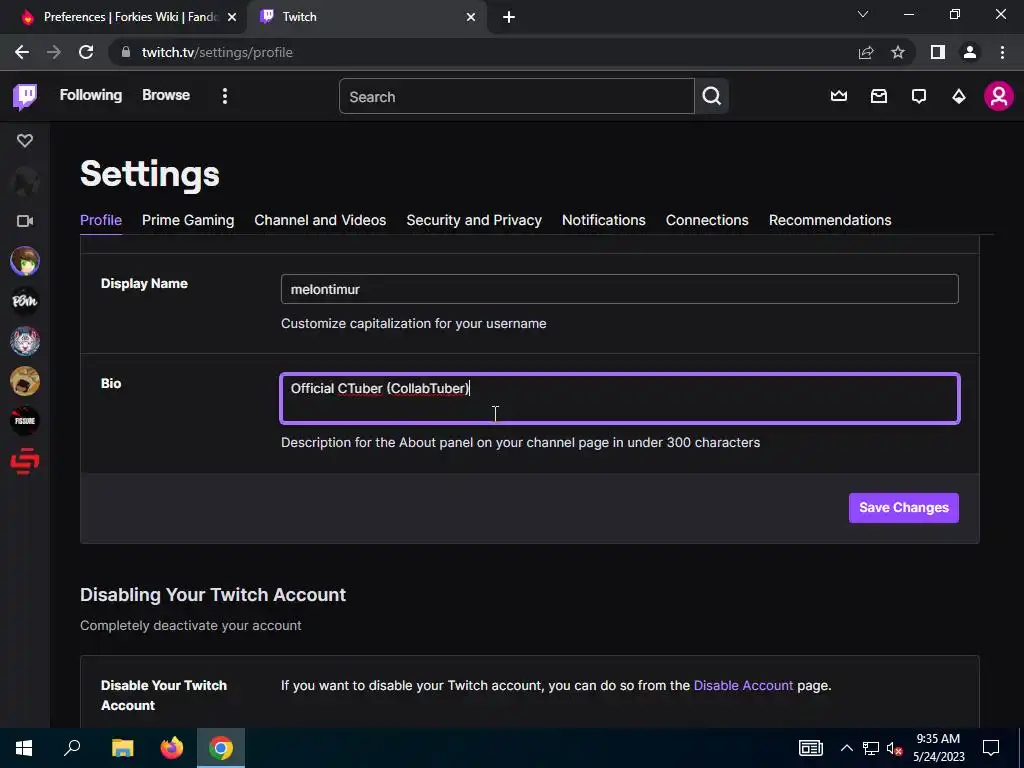Open the Recommendations settings tab
Image resolution: width=1024 pixels, height=768 pixels.
(x=830, y=220)
